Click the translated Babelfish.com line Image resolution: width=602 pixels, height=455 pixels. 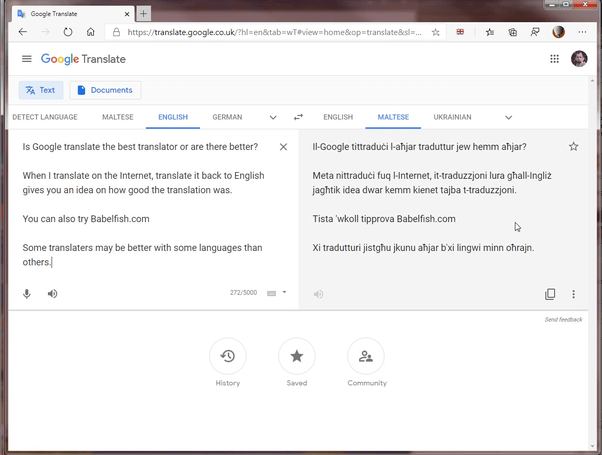[x=384, y=219]
